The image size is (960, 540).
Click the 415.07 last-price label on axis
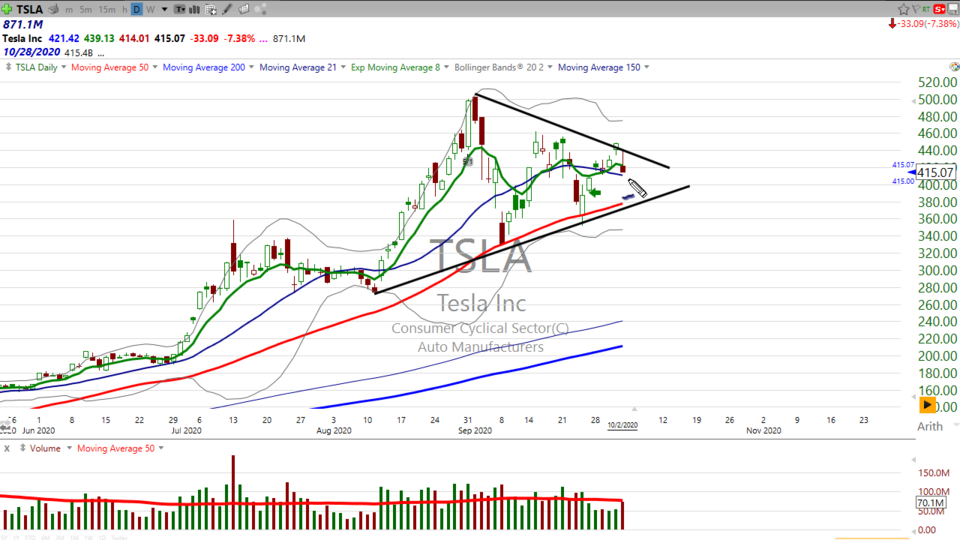click(936, 173)
